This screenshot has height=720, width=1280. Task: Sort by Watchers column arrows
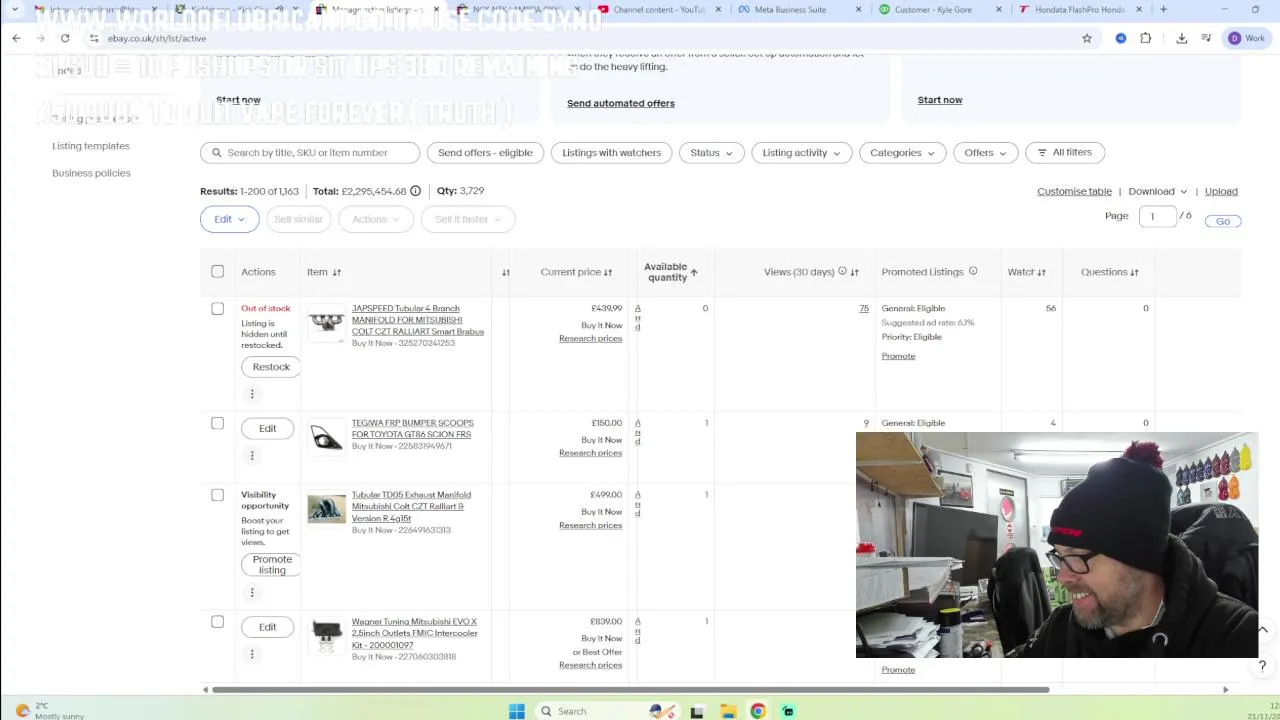coord(1041,272)
